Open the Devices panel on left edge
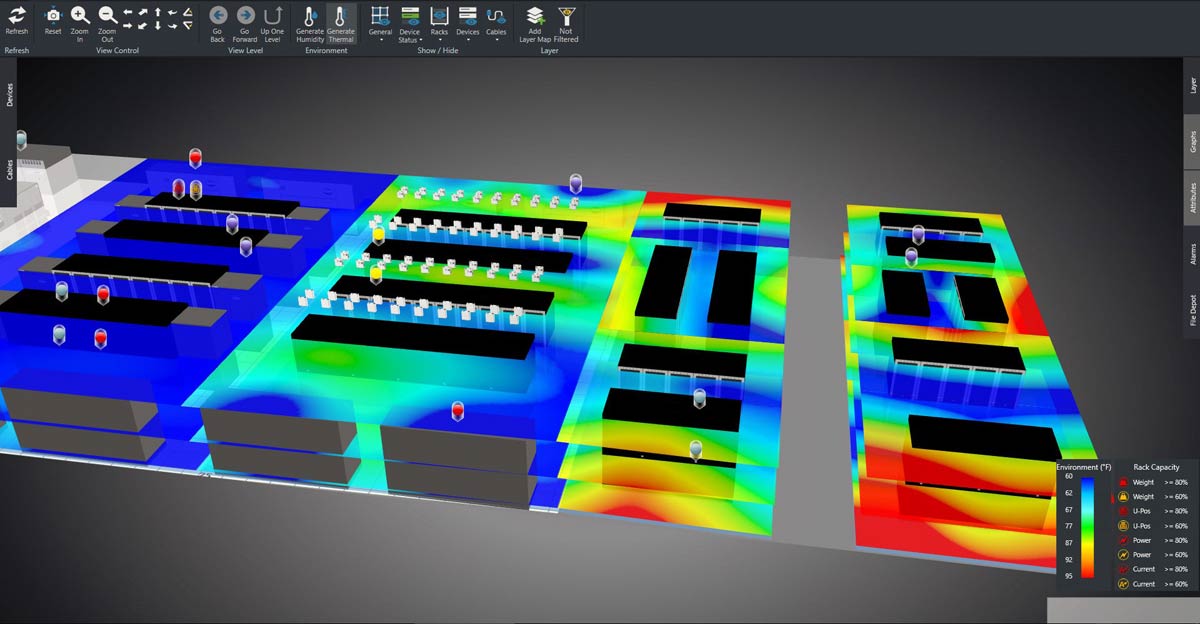This screenshot has width=1200, height=624. click(x=9, y=95)
